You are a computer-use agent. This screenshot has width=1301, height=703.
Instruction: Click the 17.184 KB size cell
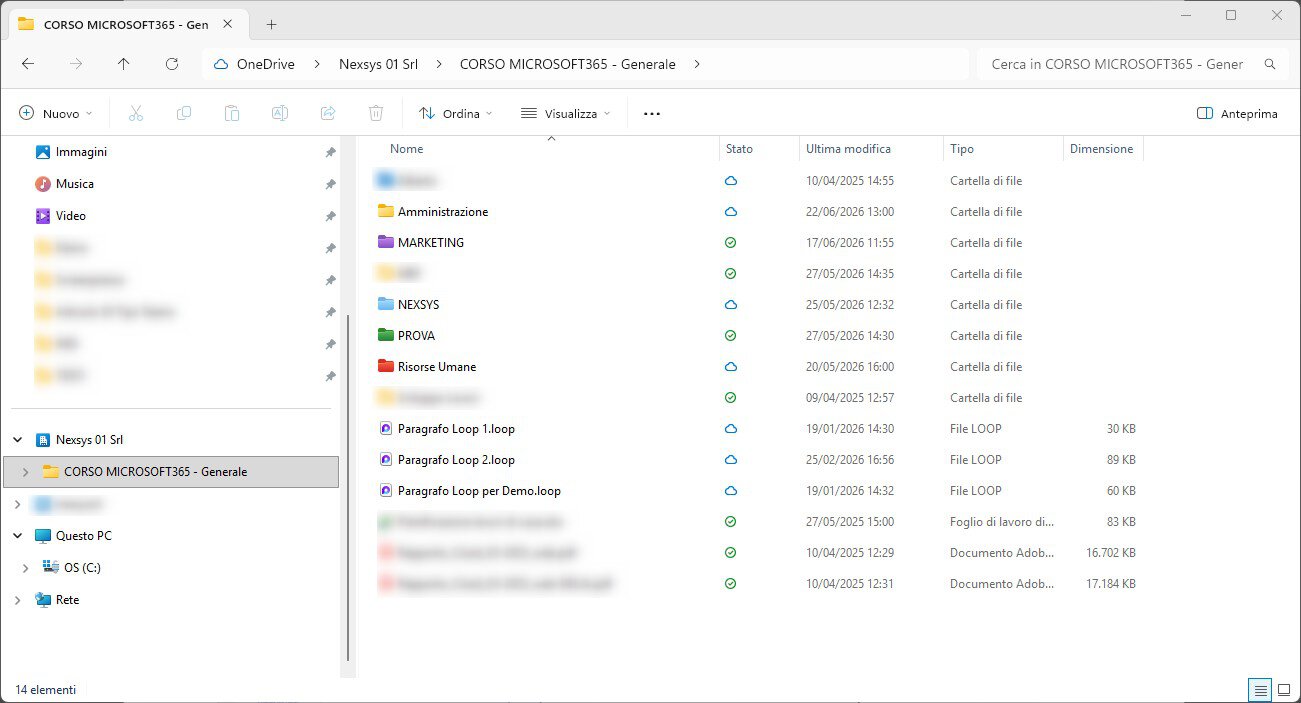pyautogui.click(x=1110, y=584)
